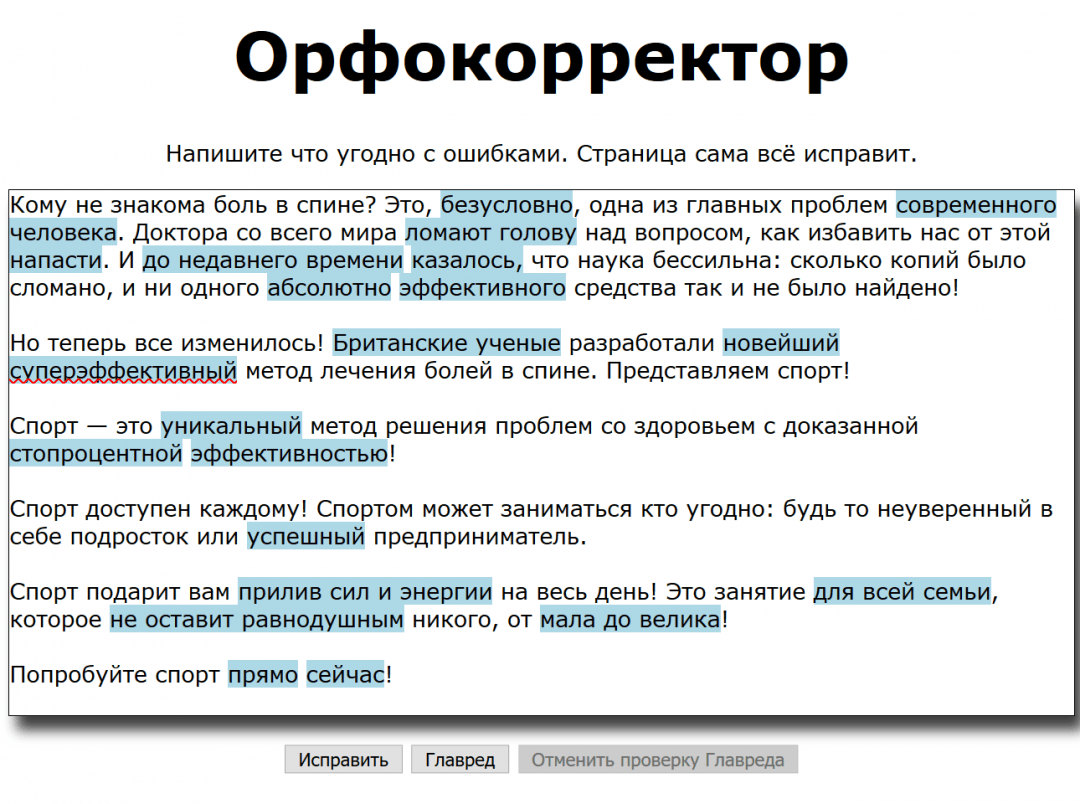This screenshot has width=1080, height=804.
Task: Click the highlighted word уникальный
Action: pyautogui.click(x=231, y=427)
